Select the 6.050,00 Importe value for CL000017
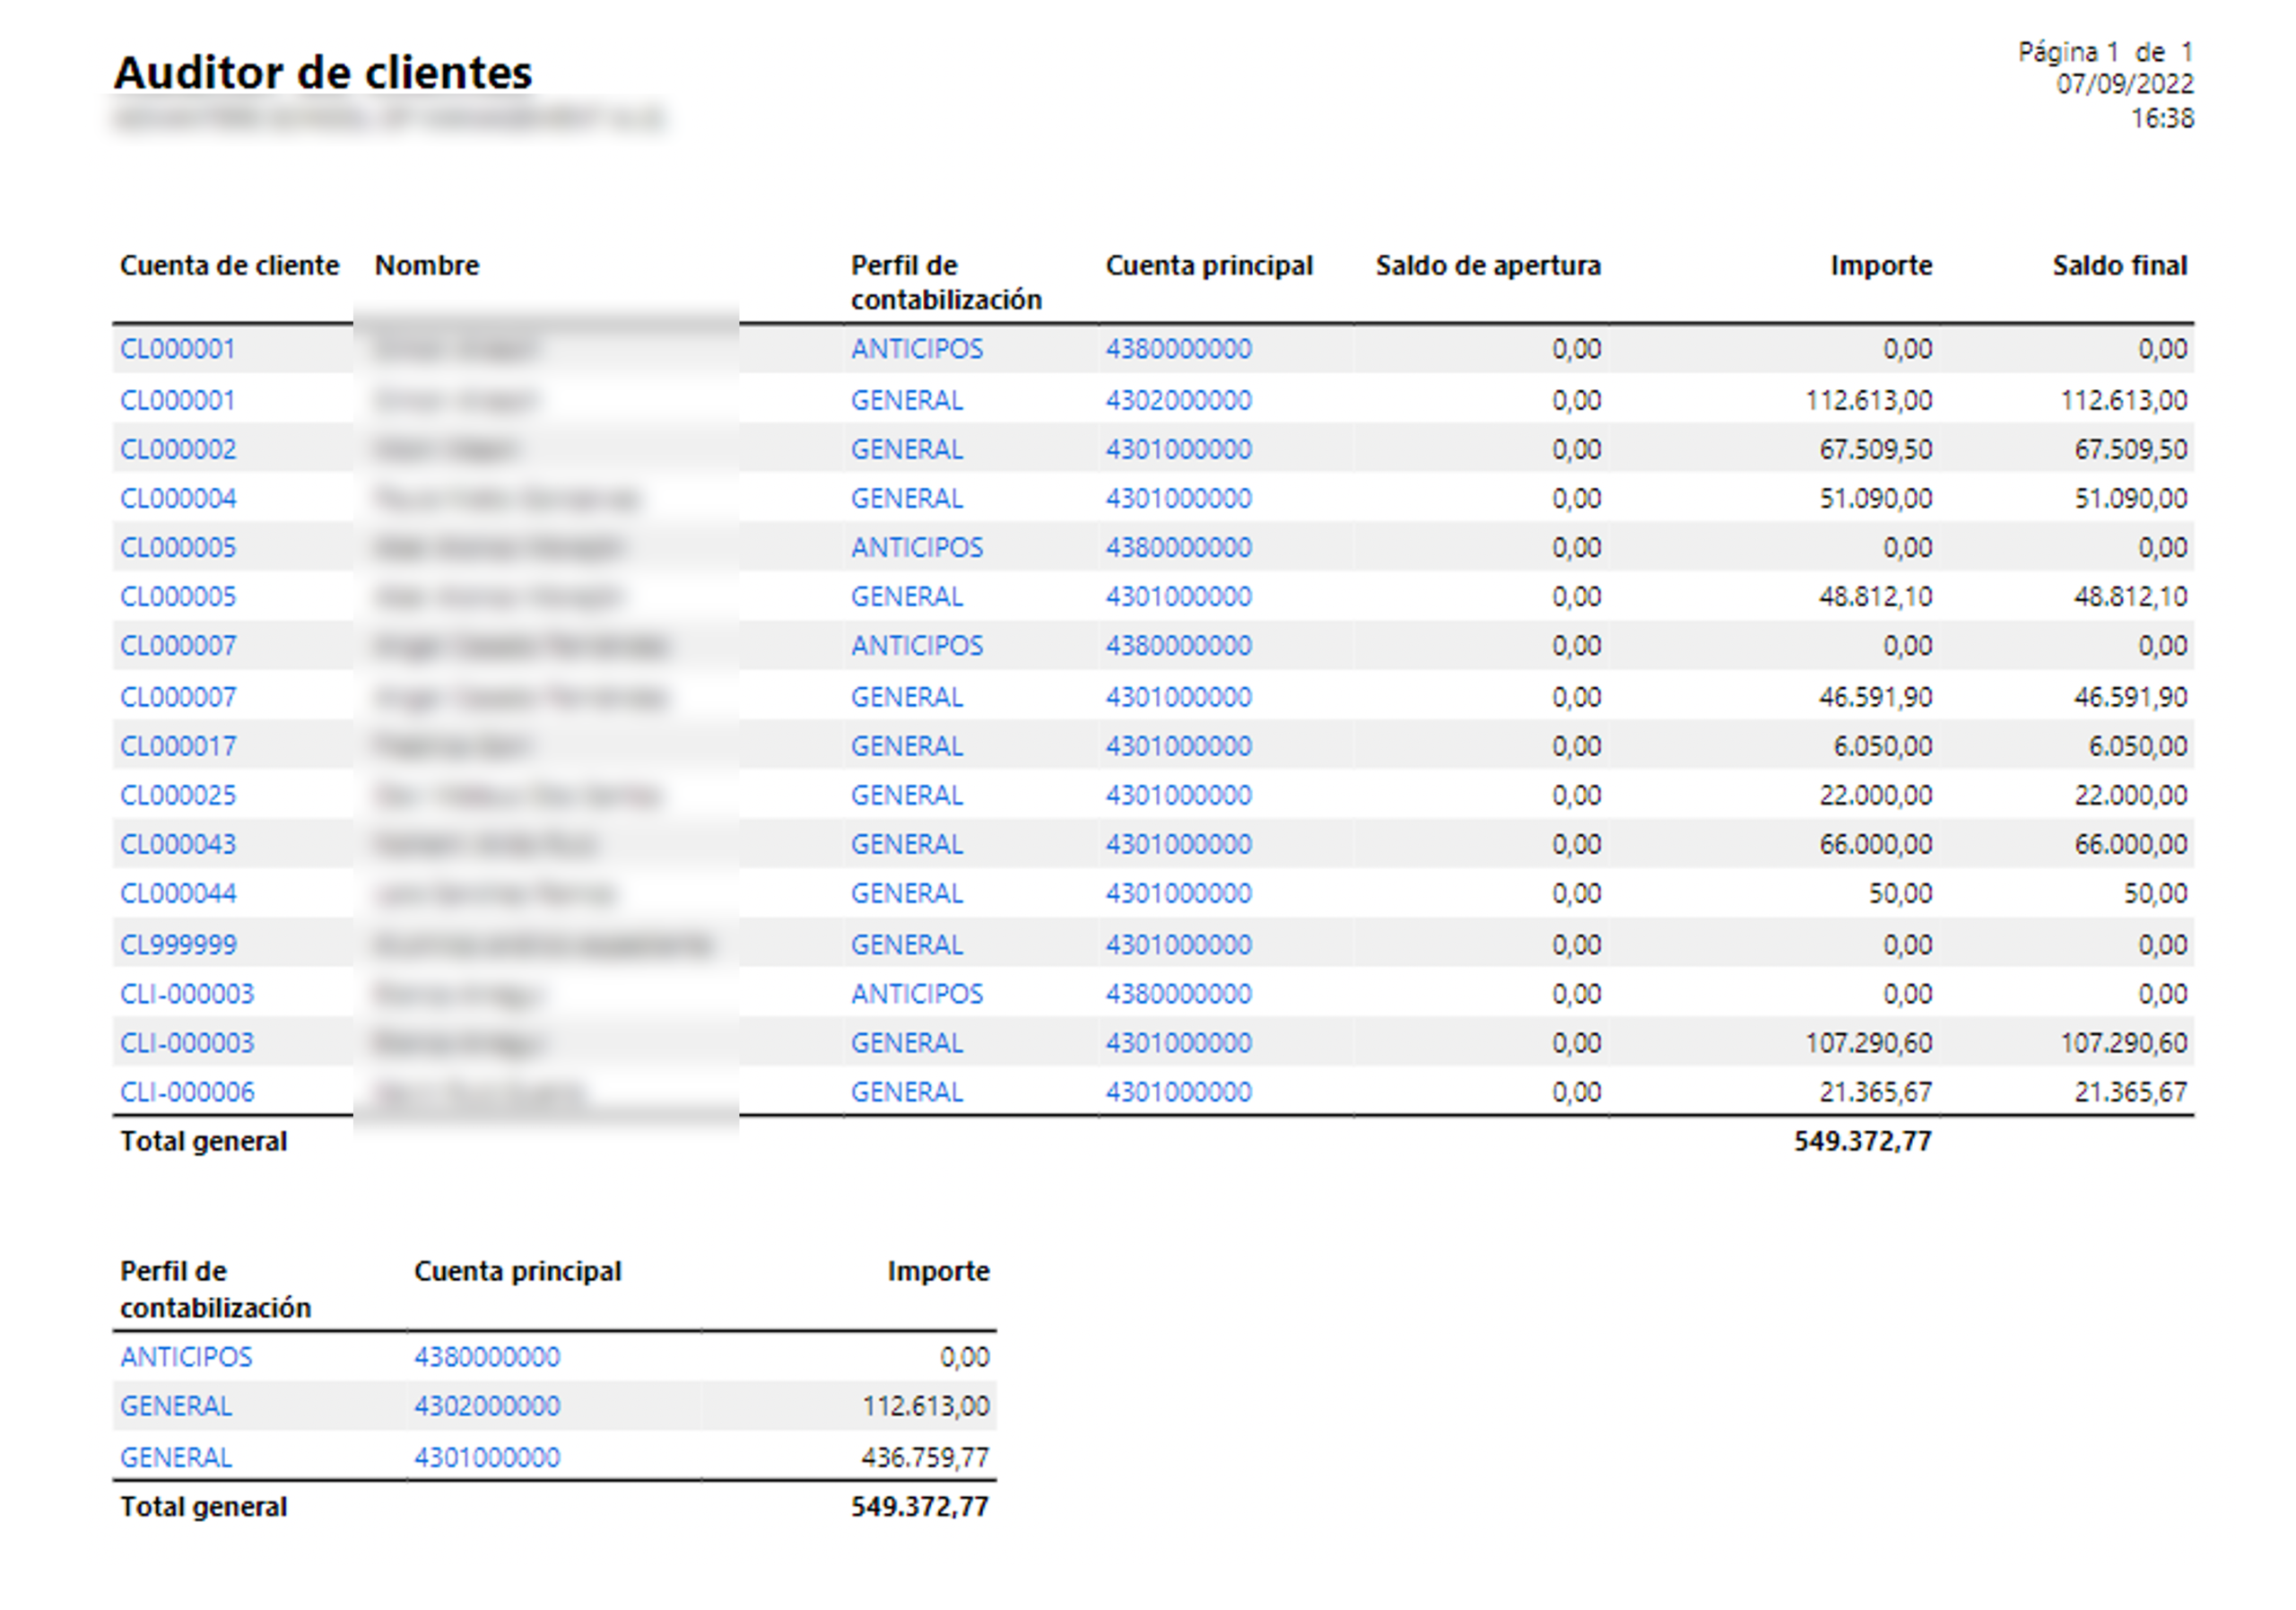 coord(1882,746)
